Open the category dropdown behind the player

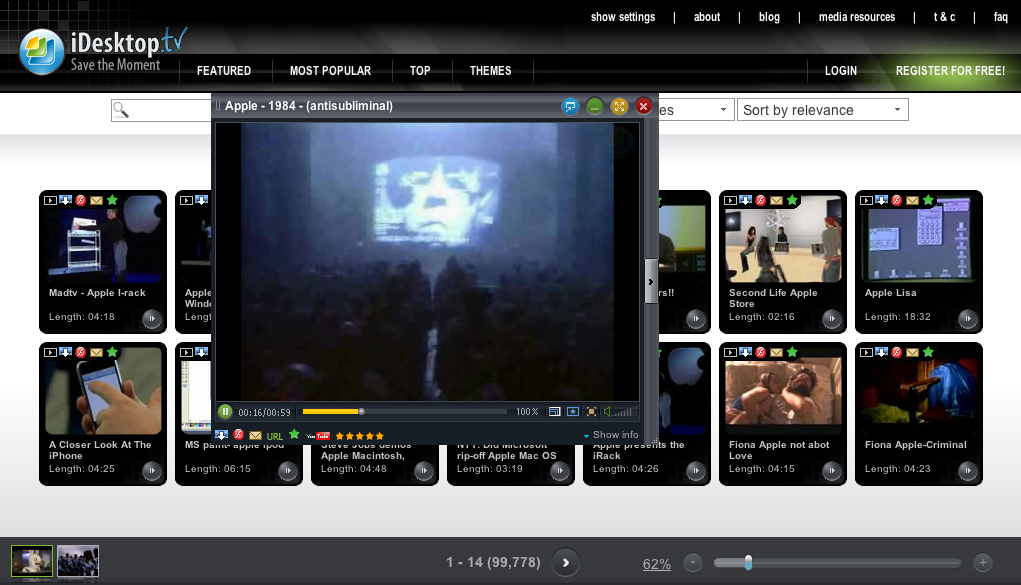pos(696,110)
